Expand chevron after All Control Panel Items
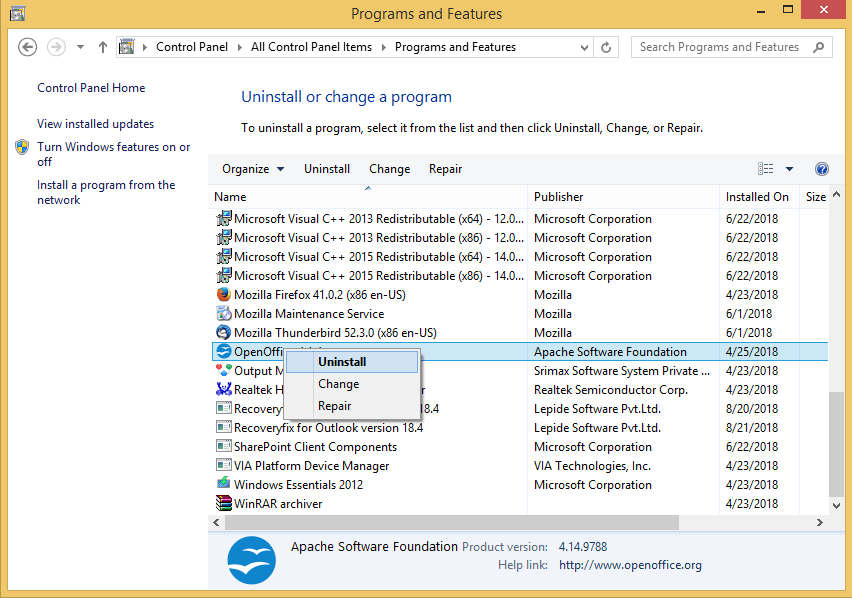Screen dimensions: 852x598 [384, 47]
